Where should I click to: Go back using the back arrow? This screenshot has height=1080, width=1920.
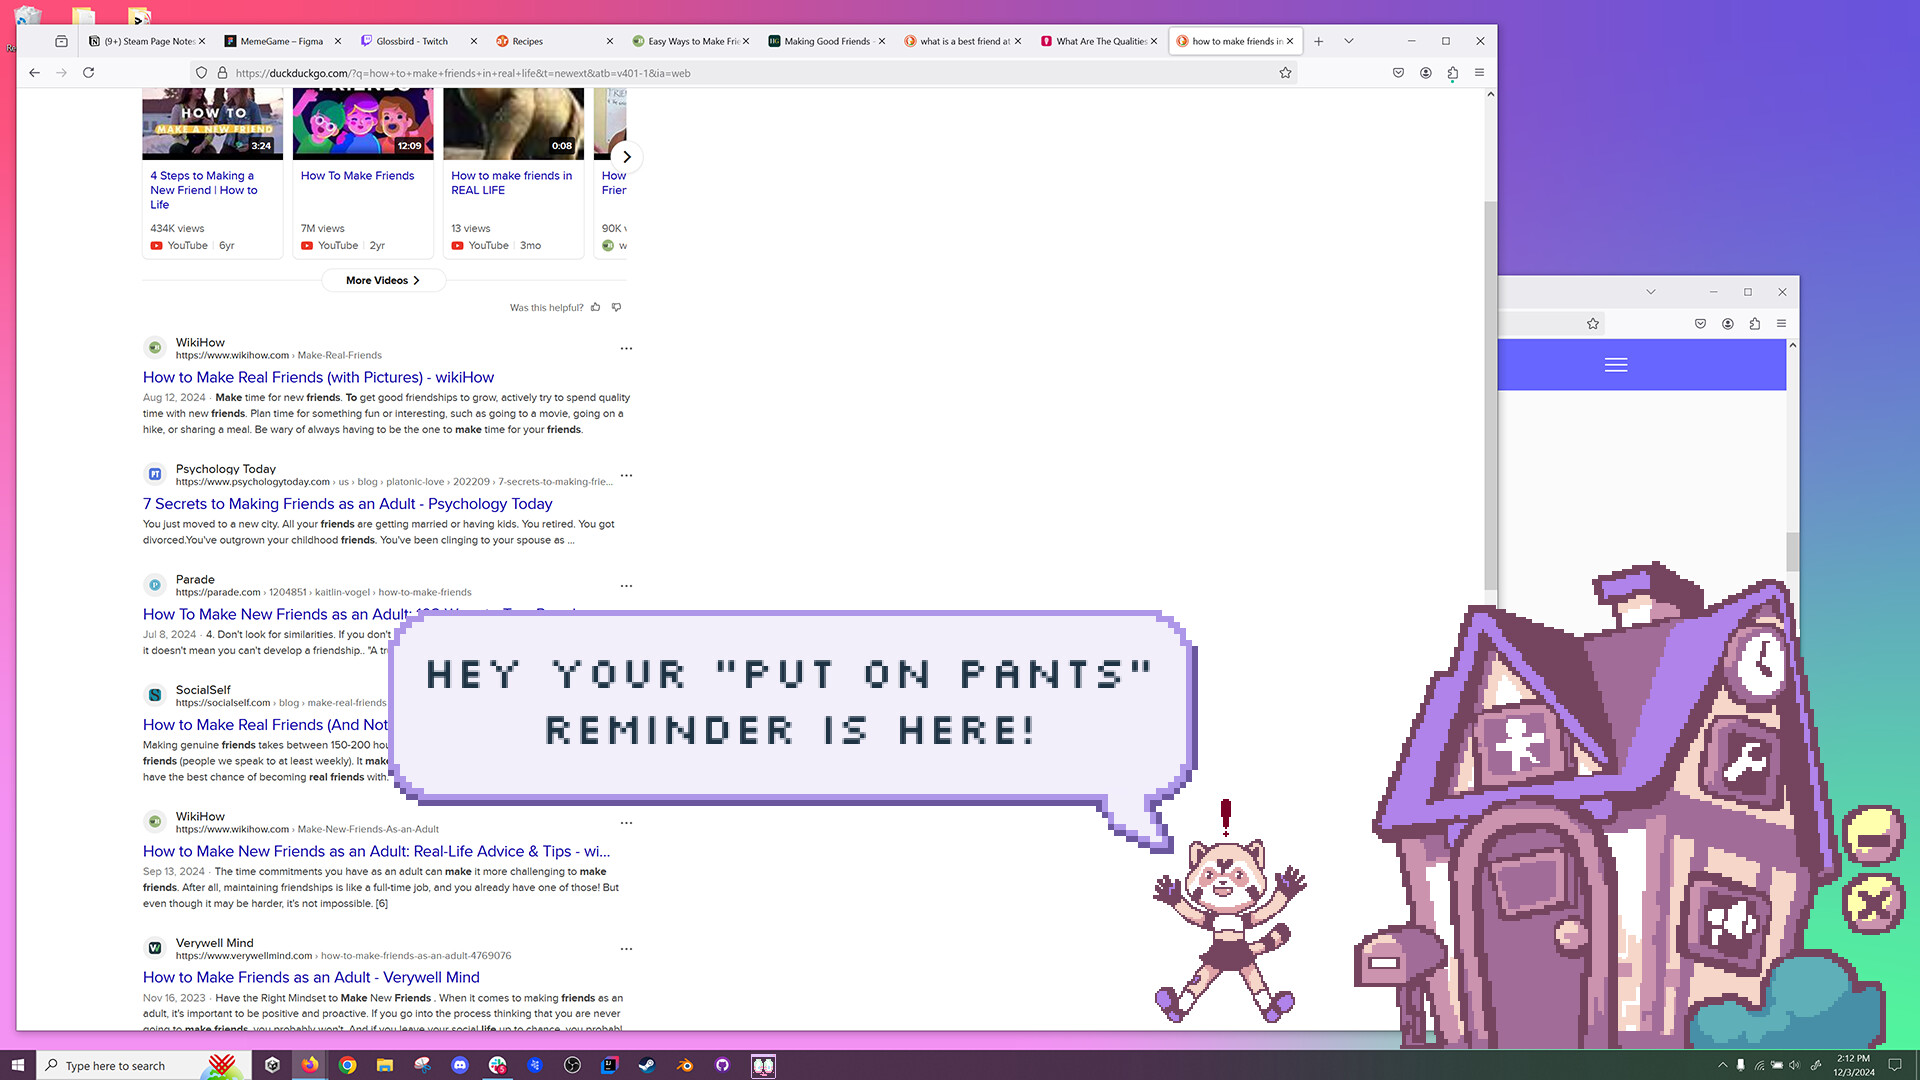click(34, 72)
